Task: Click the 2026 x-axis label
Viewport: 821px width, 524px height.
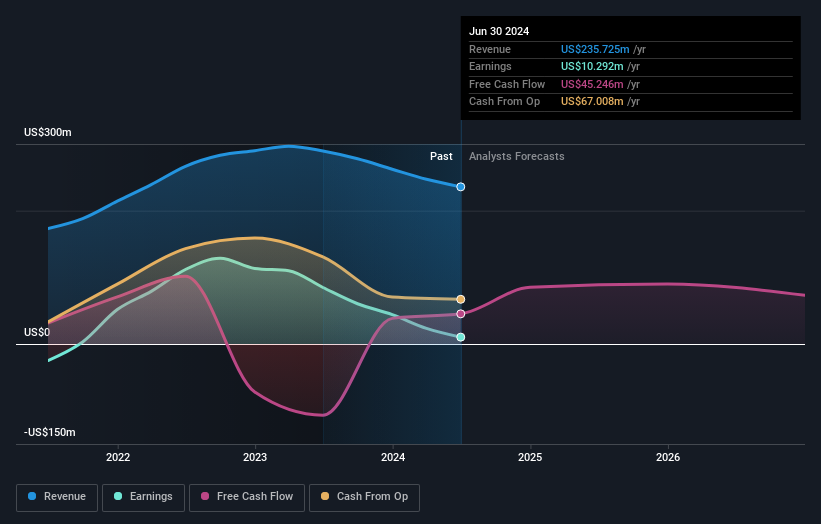Action: tap(668, 457)
